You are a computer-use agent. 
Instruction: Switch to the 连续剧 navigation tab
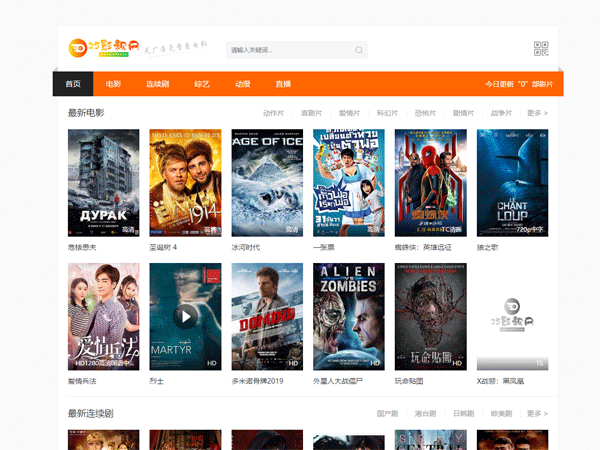pos(157,84)
